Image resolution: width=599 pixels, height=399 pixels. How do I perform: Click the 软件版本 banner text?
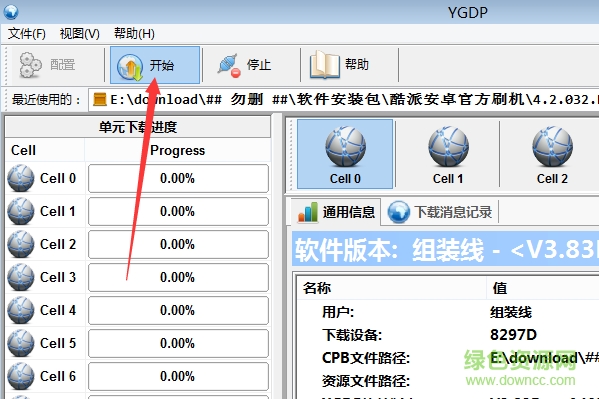pos(446,250)
